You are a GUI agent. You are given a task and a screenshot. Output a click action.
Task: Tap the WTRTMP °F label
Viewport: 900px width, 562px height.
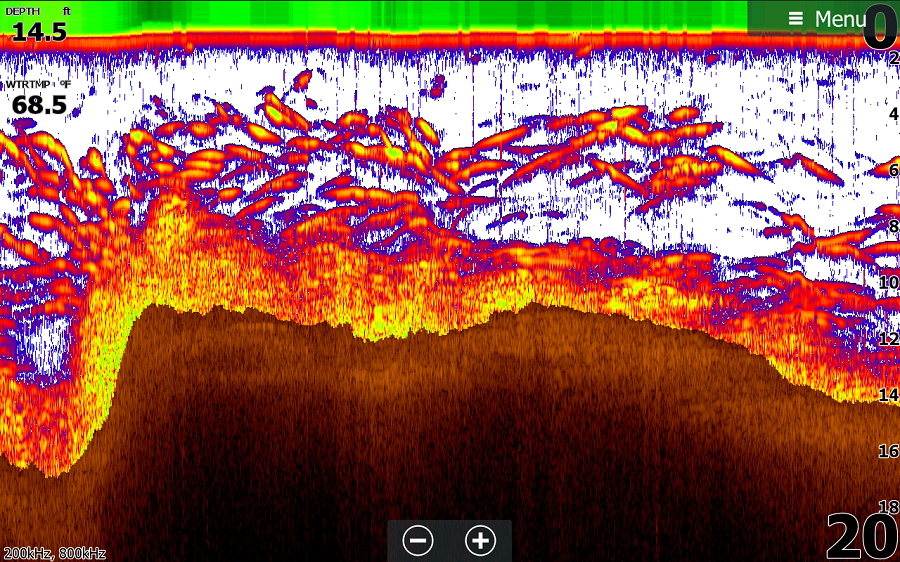coord(38,85)
